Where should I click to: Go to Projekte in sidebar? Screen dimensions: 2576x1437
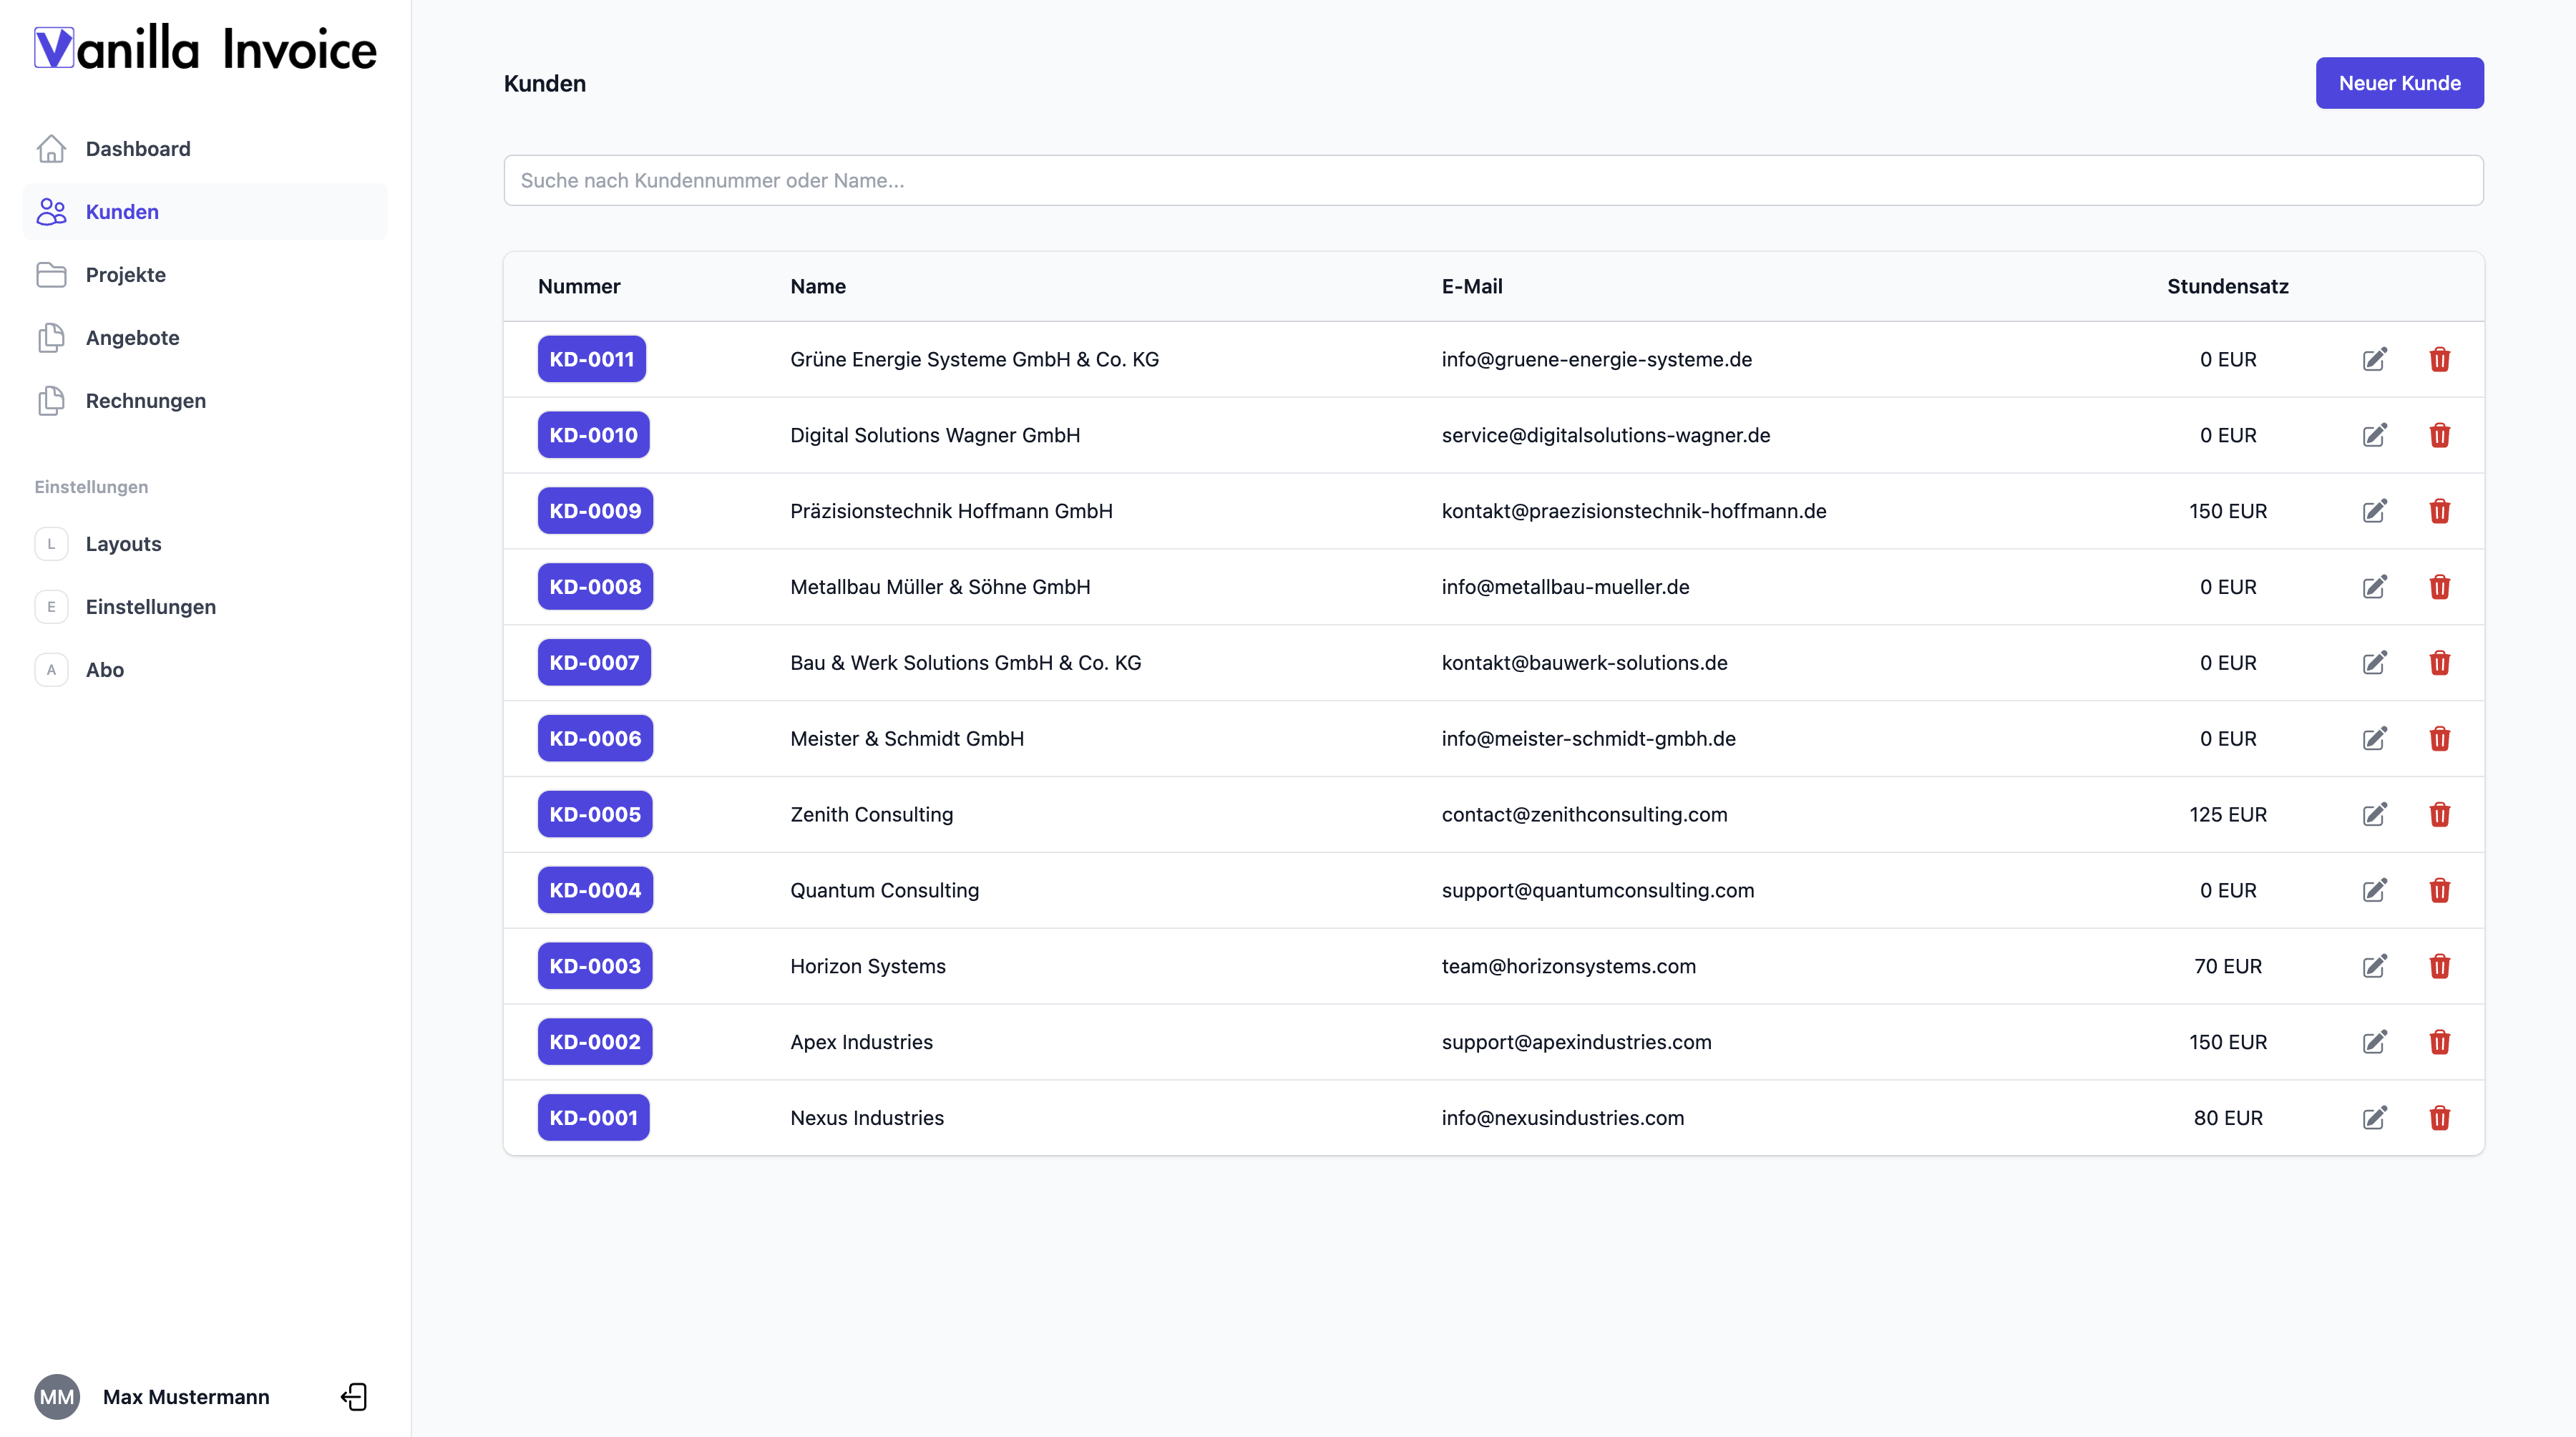tap(125, 275)
